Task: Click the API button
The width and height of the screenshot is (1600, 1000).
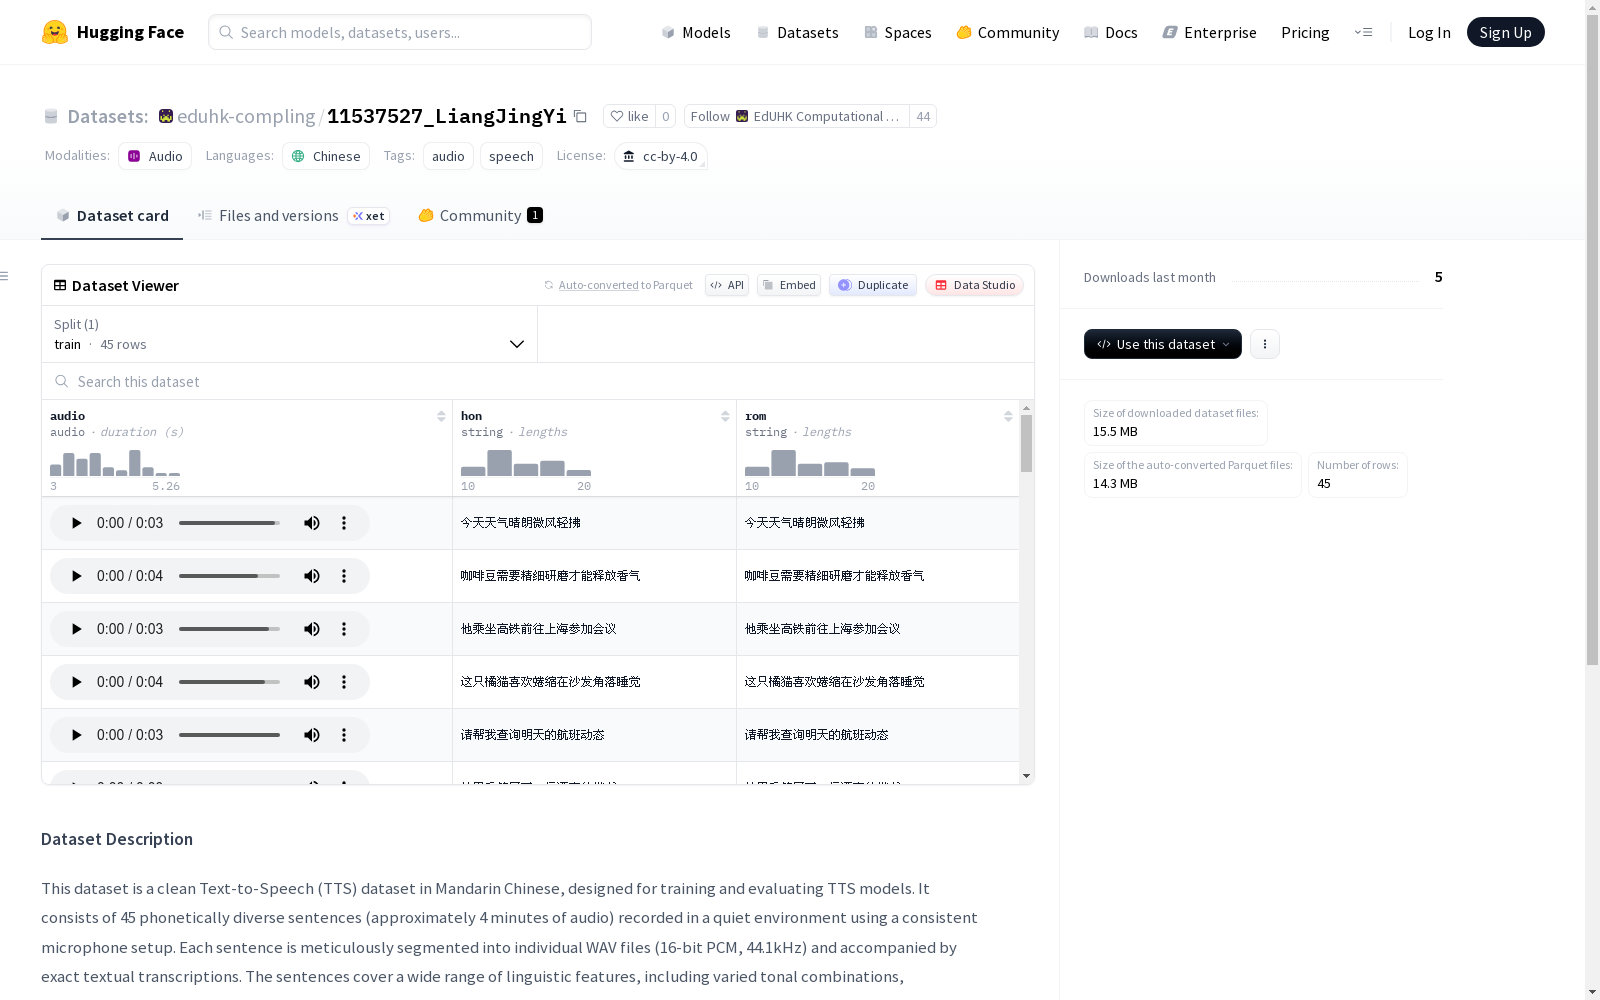Action: [x=727, y=285]
